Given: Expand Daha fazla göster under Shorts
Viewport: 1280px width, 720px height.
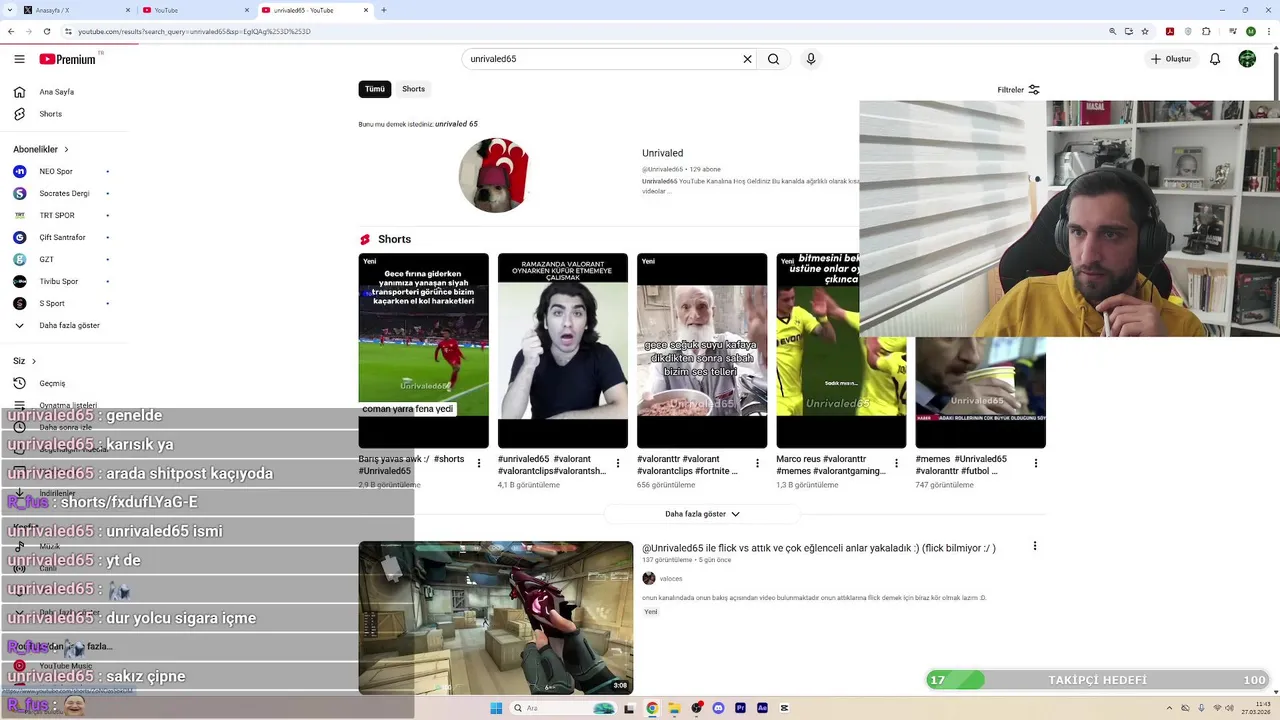Looking at the screenshot, I should pos(702,514).
